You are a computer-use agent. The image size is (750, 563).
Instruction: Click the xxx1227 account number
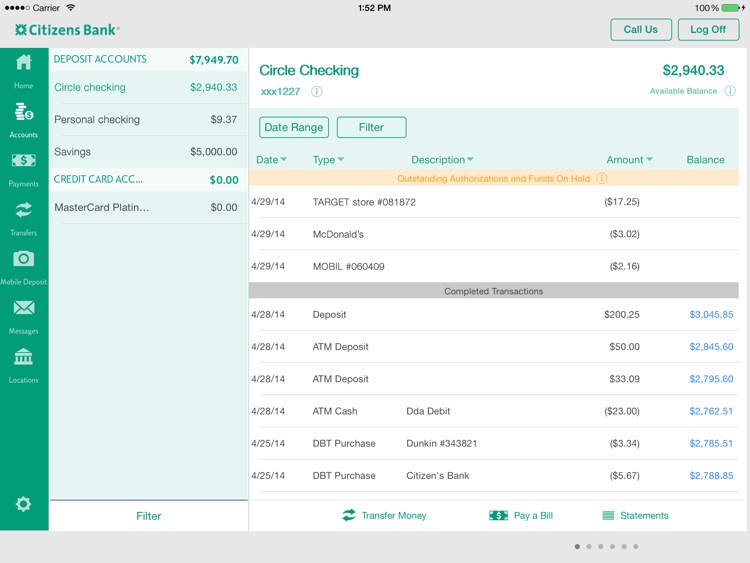280,91
